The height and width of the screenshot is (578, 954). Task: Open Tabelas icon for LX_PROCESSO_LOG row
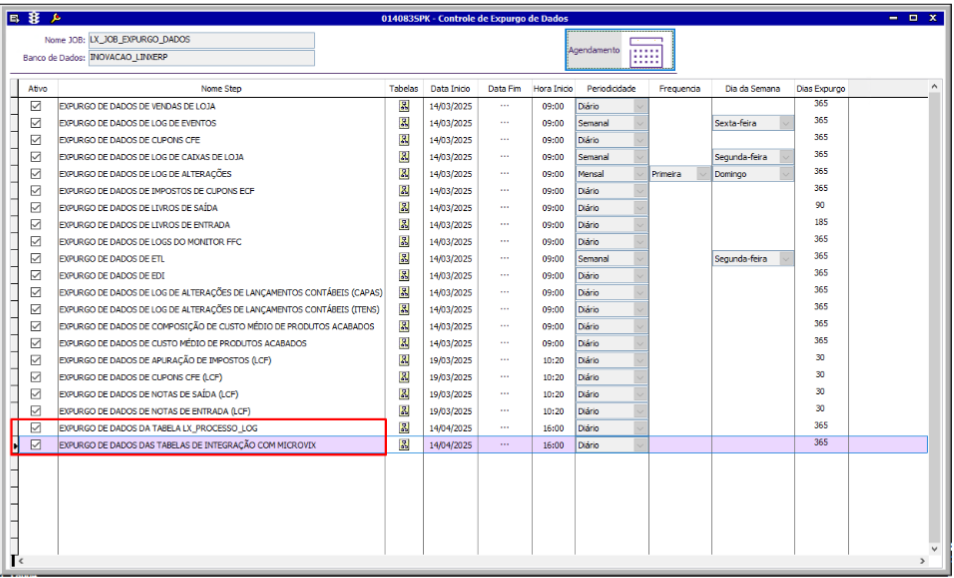404,428
